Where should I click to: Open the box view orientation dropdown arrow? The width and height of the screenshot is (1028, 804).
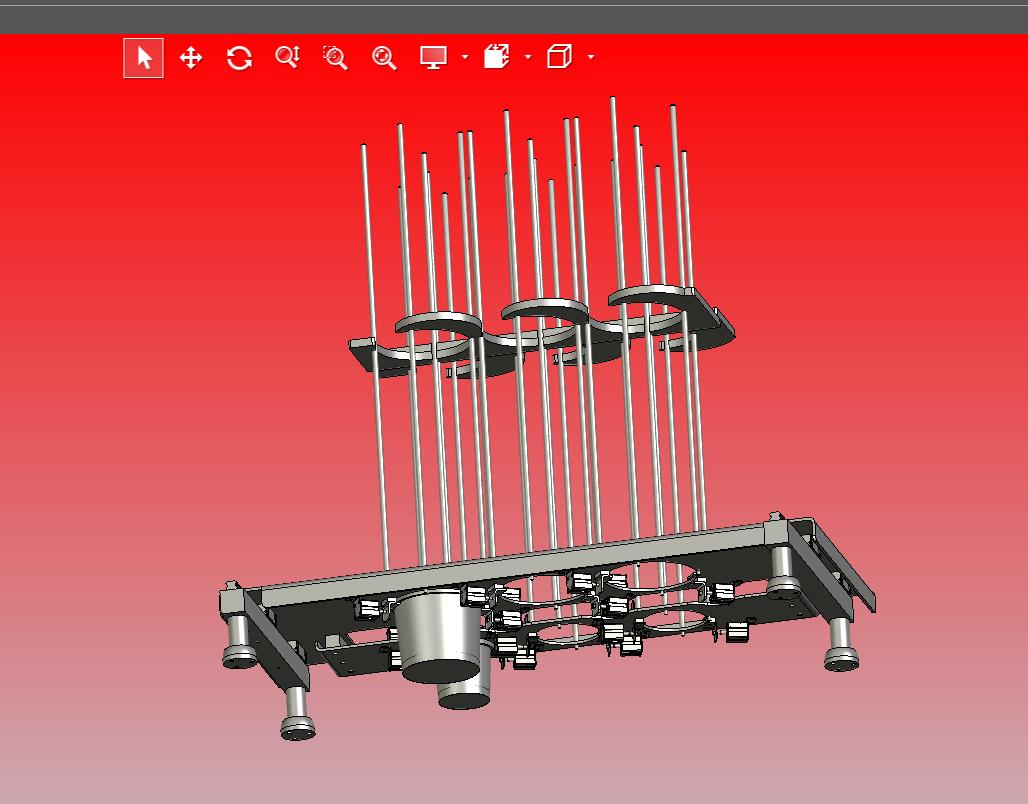coord(591,57)
